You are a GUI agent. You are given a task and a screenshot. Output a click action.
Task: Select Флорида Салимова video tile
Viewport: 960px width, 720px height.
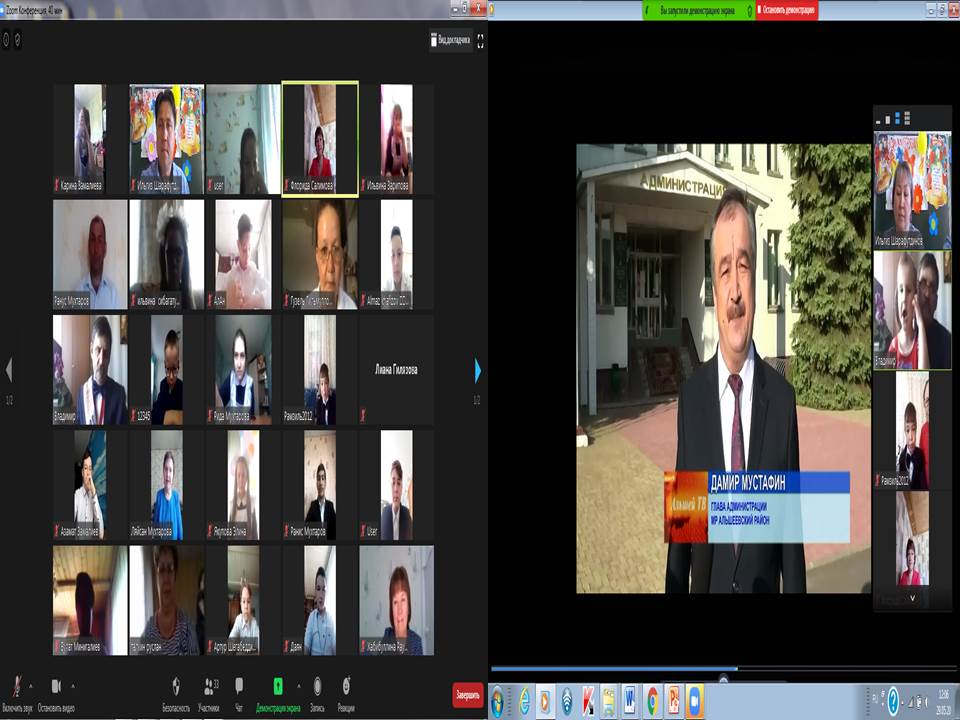(x=320, y=138)
